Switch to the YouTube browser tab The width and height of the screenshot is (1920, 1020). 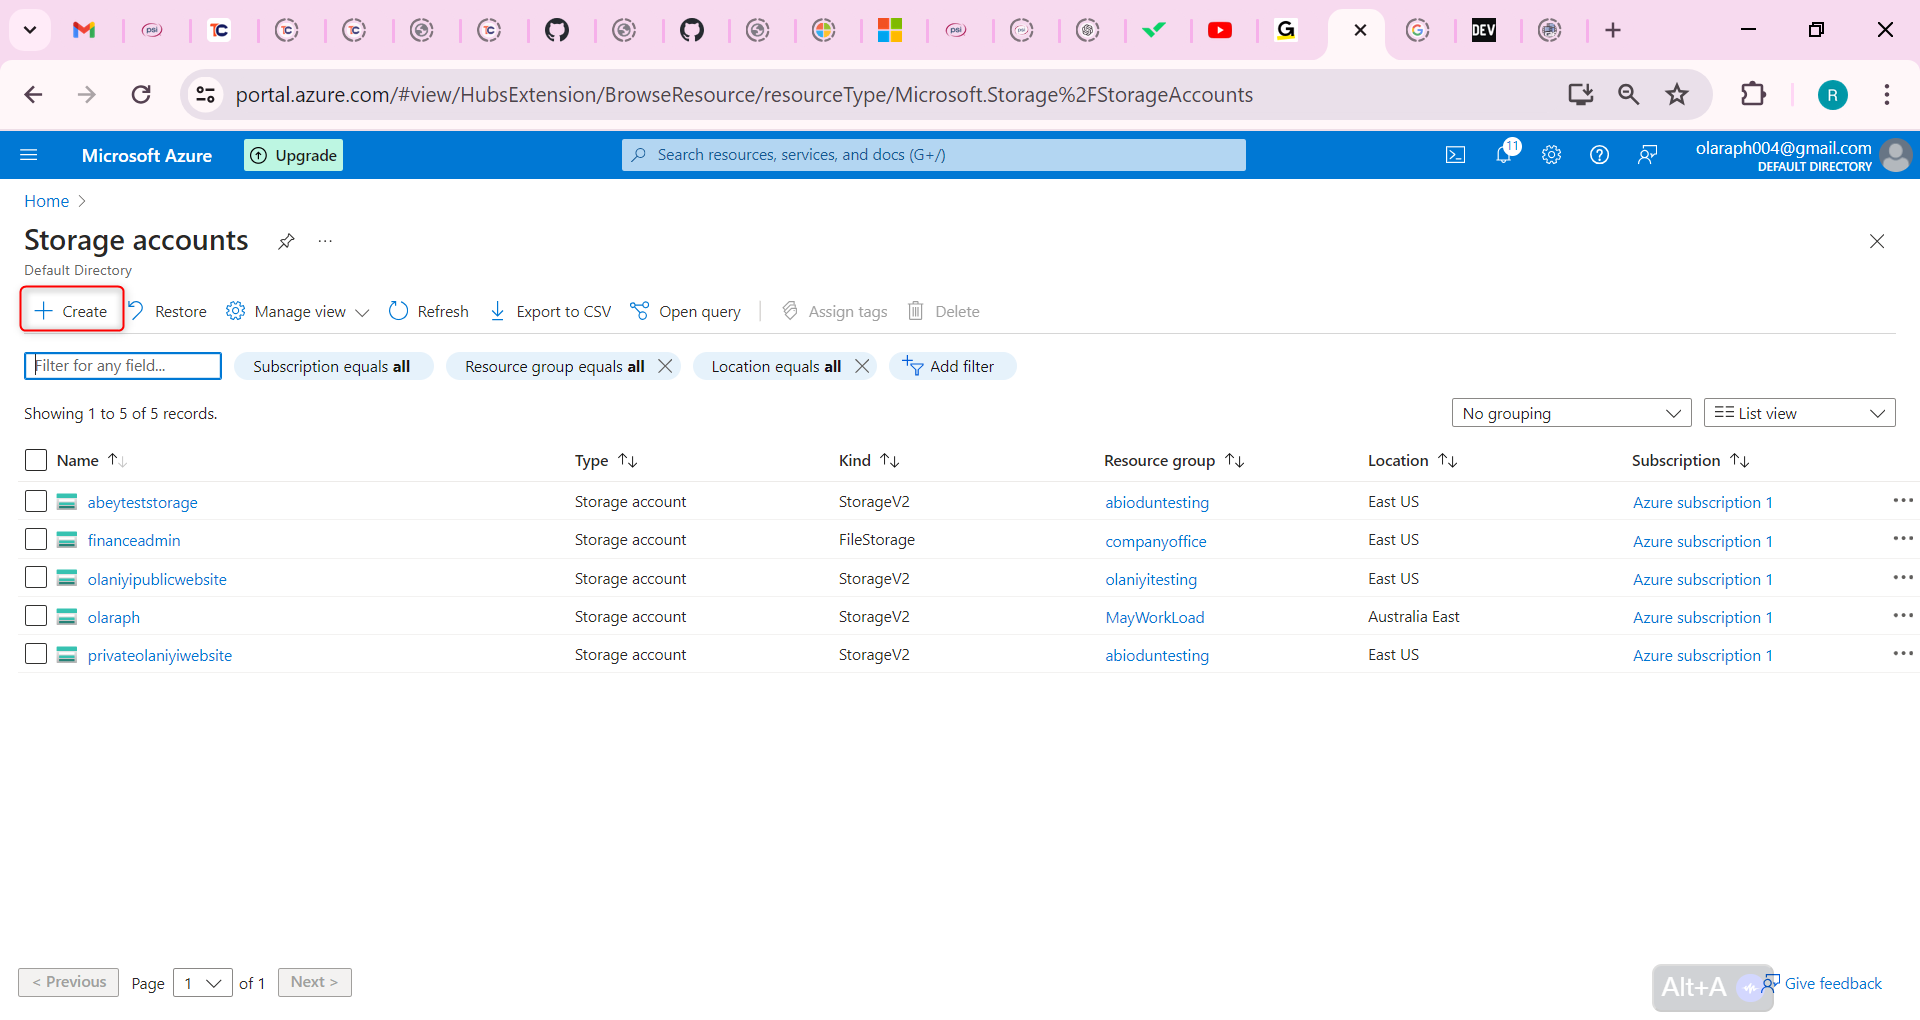(1220, 30)
